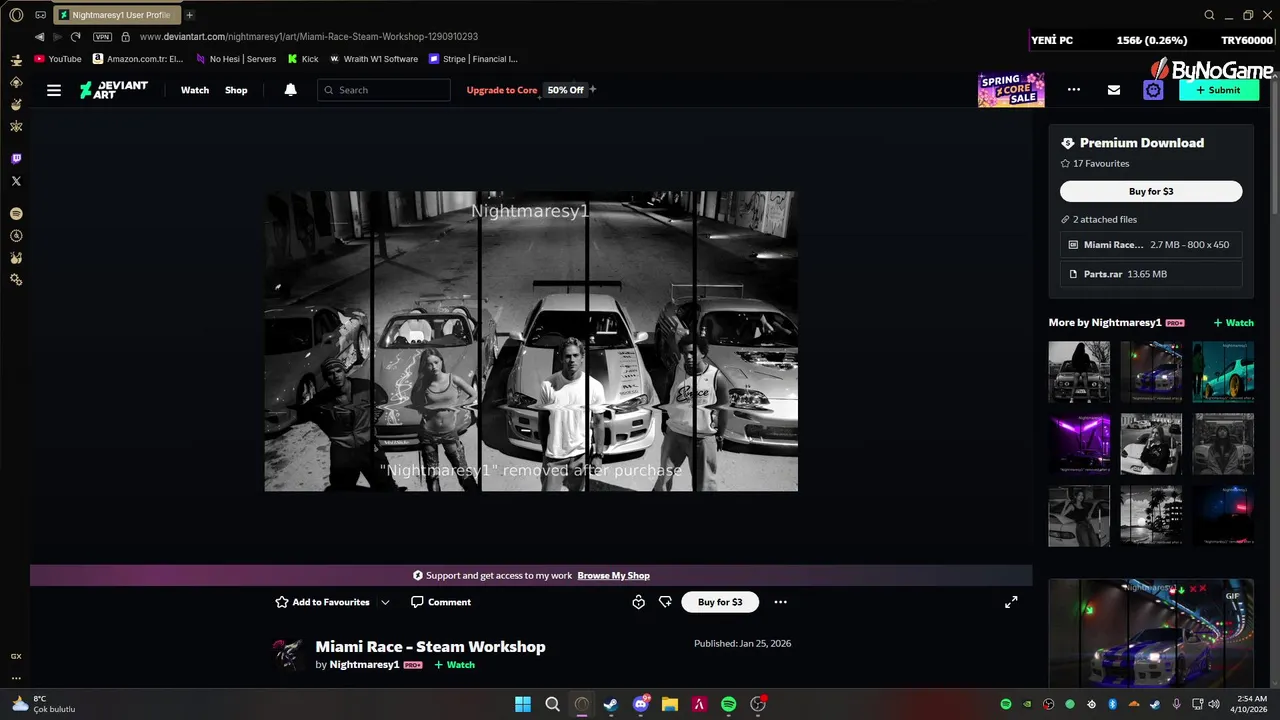Add this deviation to Favourites

click(323, 602)
